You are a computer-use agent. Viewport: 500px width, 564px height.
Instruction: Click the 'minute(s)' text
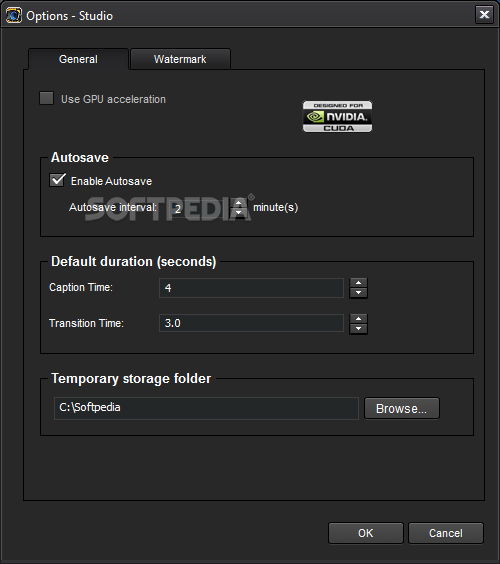point(276,208)
